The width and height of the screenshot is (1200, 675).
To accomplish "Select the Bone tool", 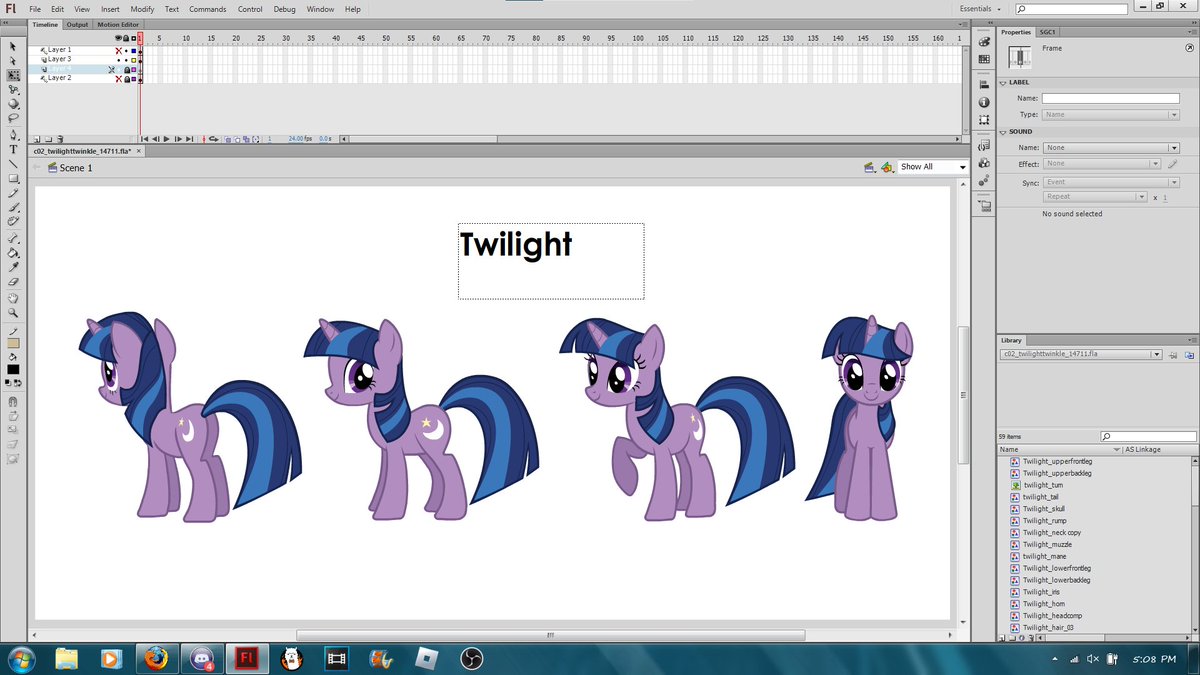I will 13,239.
